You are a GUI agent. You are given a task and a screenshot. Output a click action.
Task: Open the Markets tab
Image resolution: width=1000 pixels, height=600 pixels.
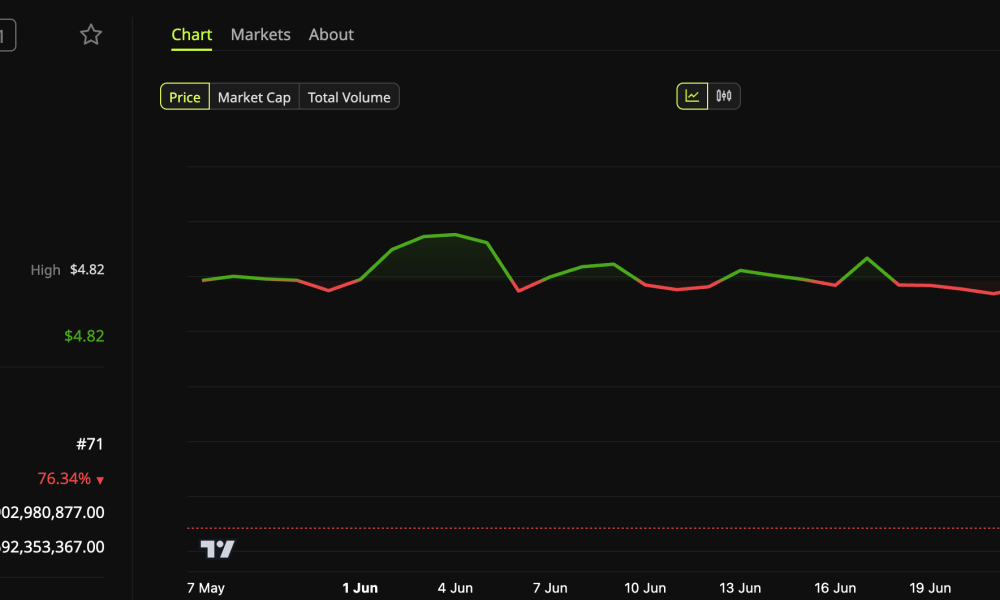pyautogui.click(x=260, y=34)
